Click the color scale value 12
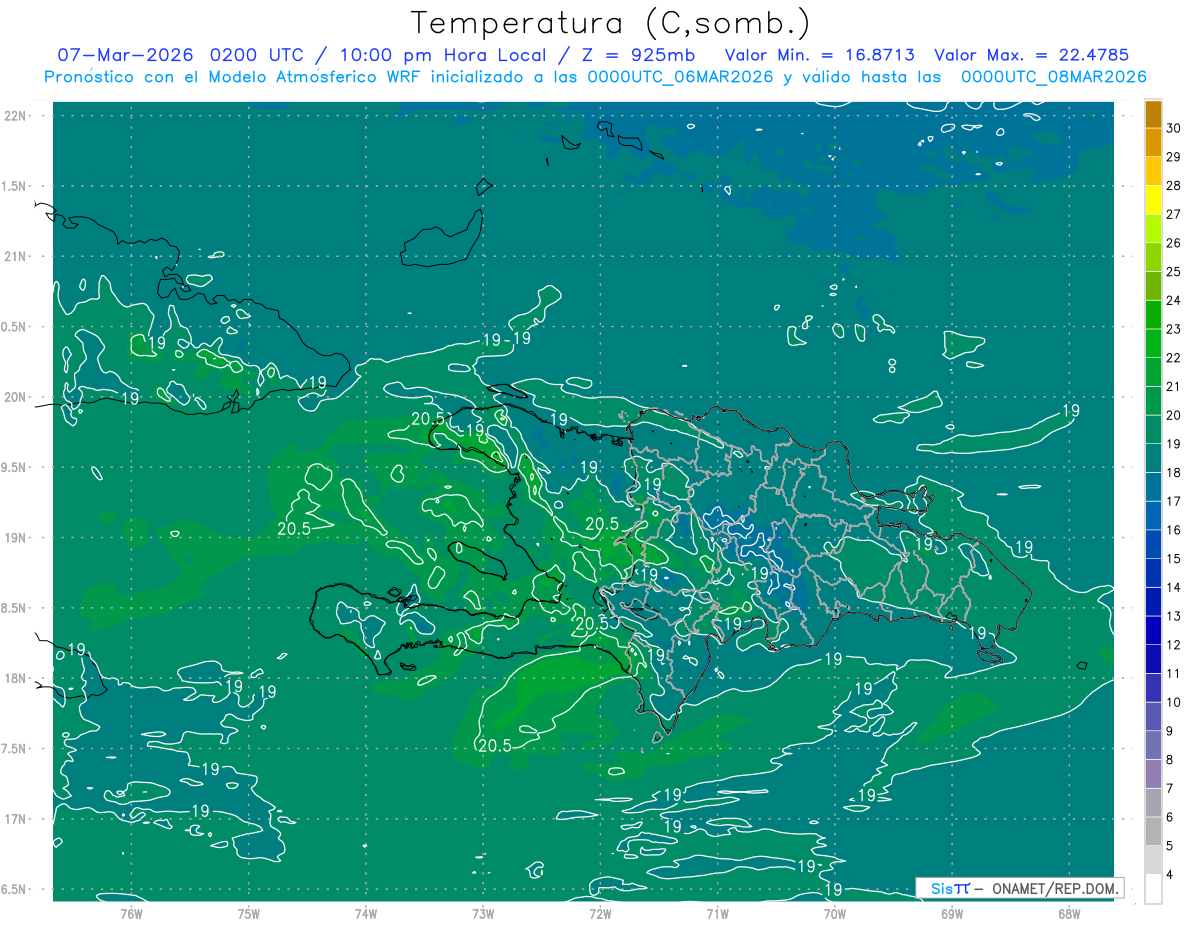 coord(1174,645)
